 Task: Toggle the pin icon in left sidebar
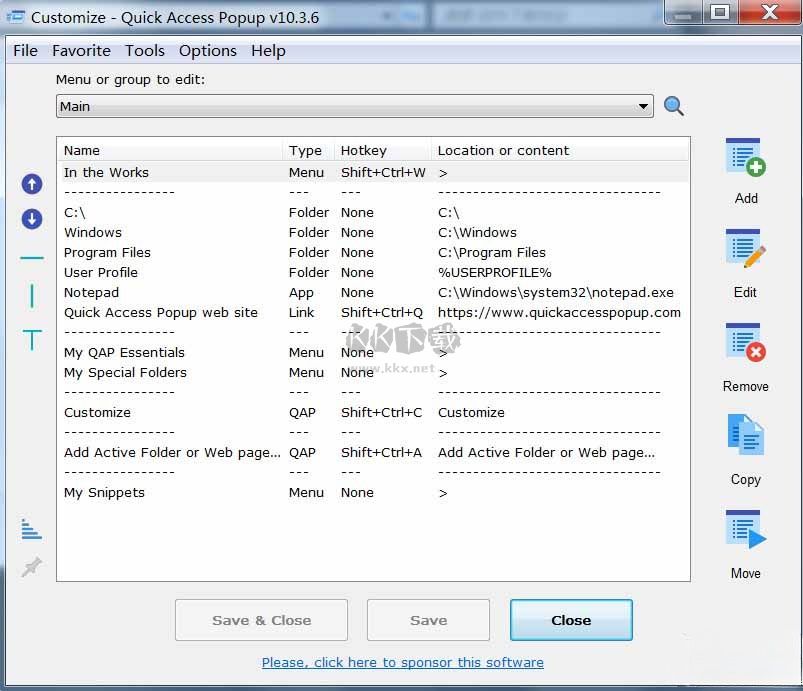coord(32,567)
